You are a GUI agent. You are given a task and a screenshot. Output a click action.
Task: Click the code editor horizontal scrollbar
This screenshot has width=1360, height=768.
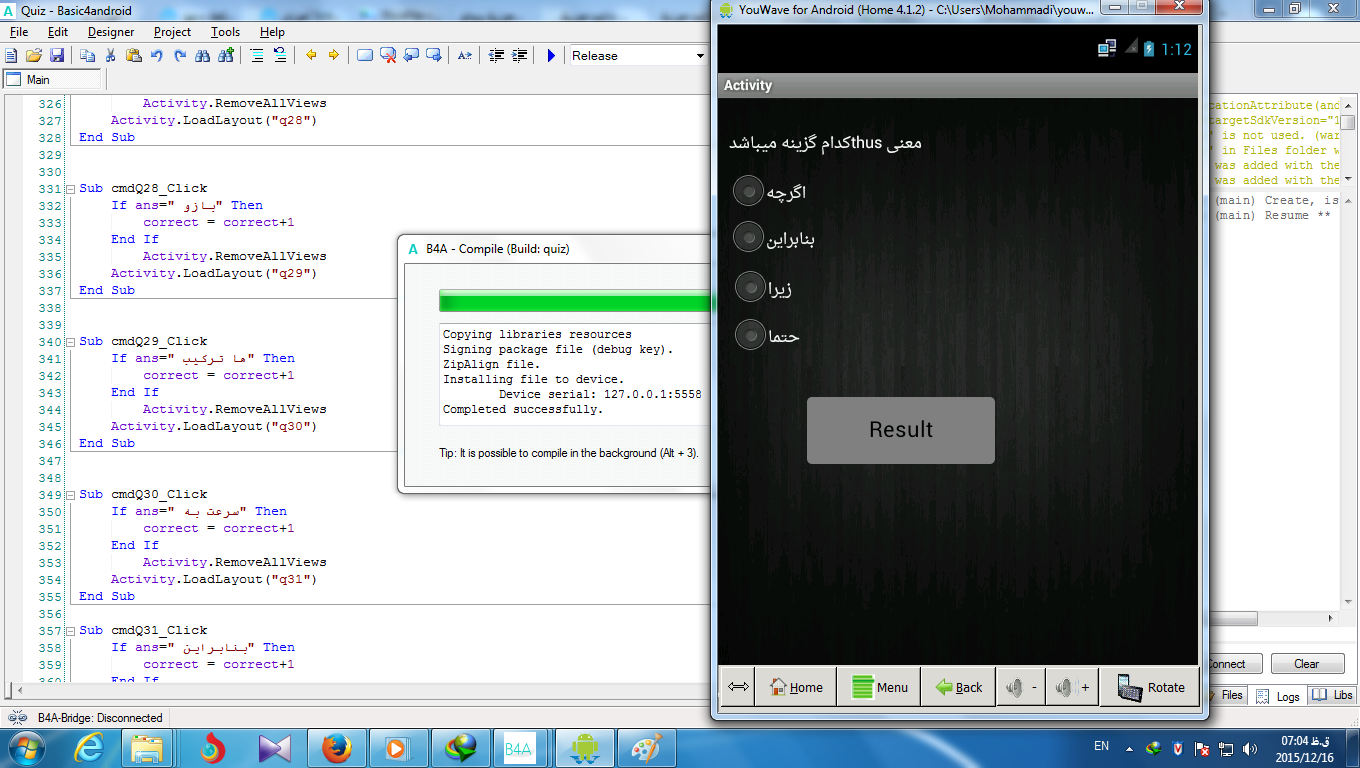click(360, 690)
